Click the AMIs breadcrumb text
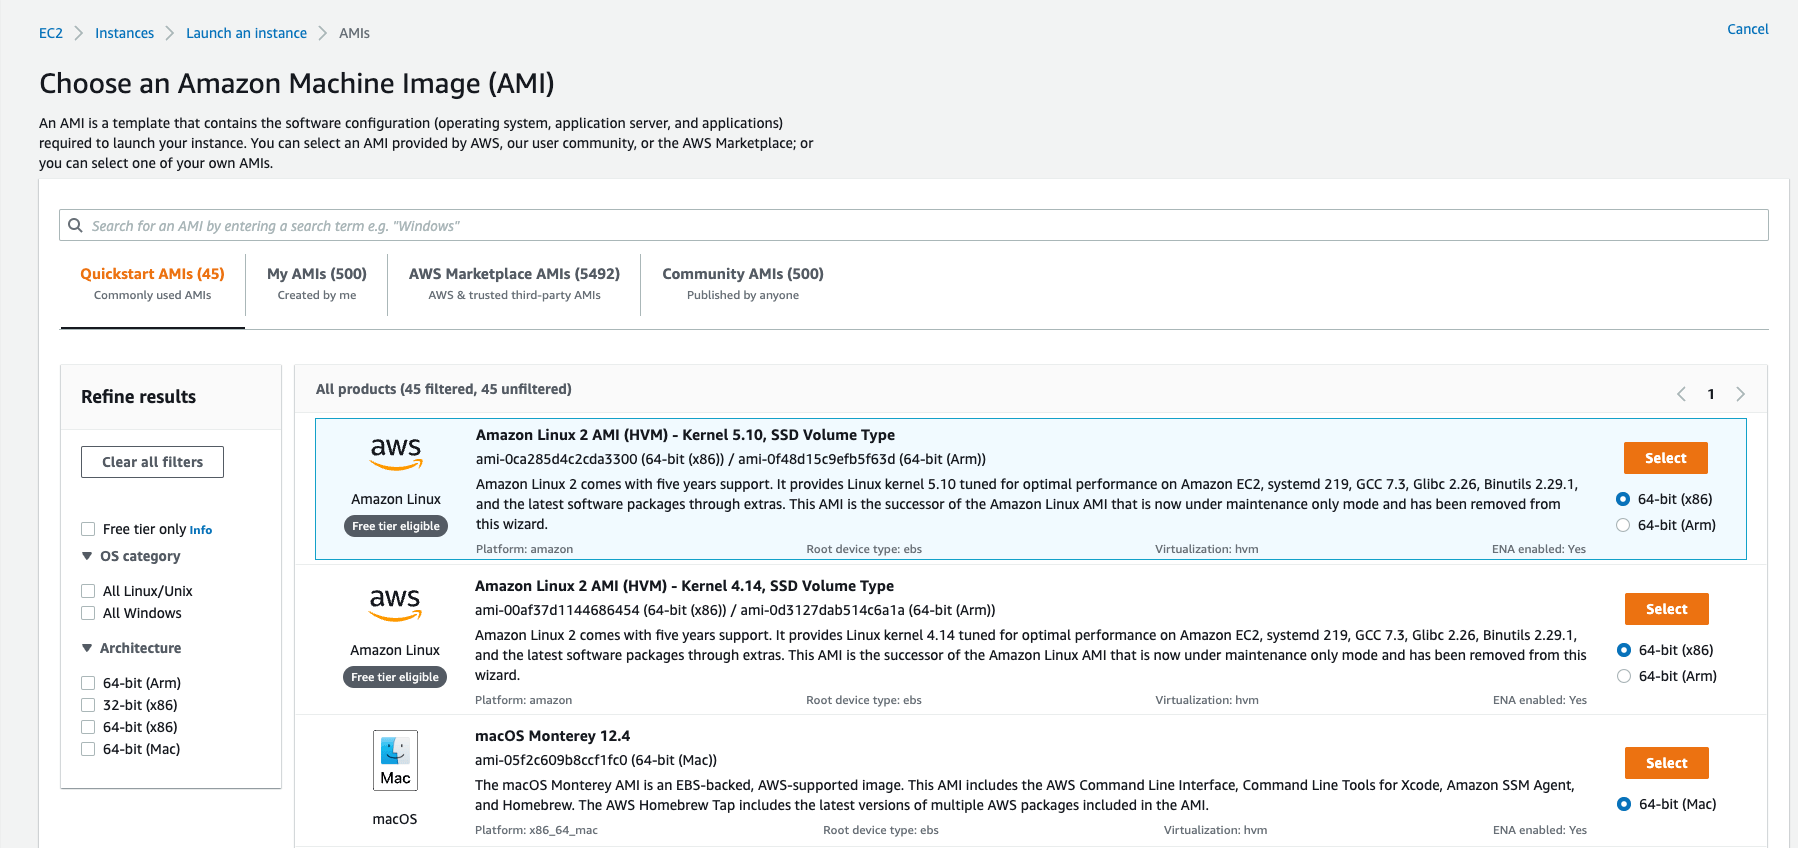The height and width of the screenshot is (848, 1798). pos(354,33)
